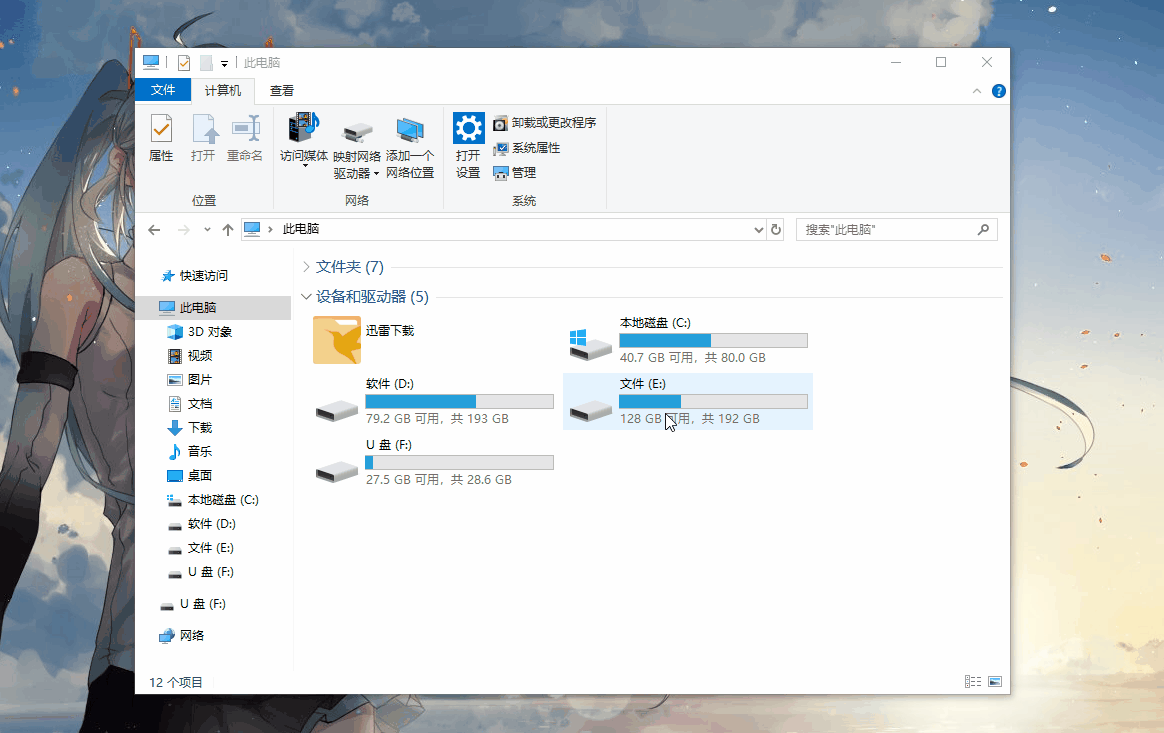This screenshot has height=733, width=1164.
Task: Click the 系统属性 (System properties) icon
Action: pos(528,147)
